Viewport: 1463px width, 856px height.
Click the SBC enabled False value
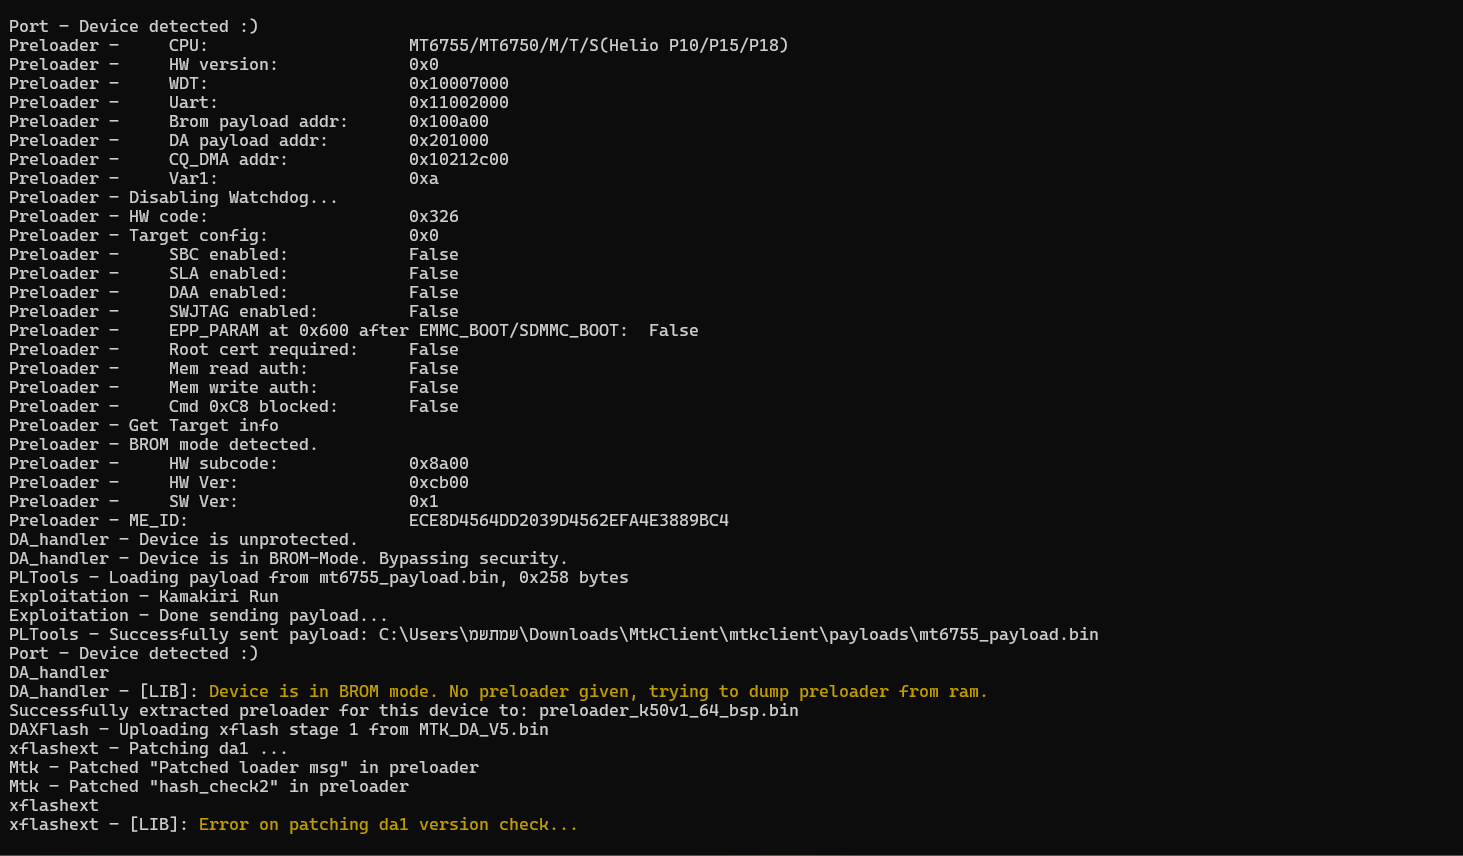(433, 254)
